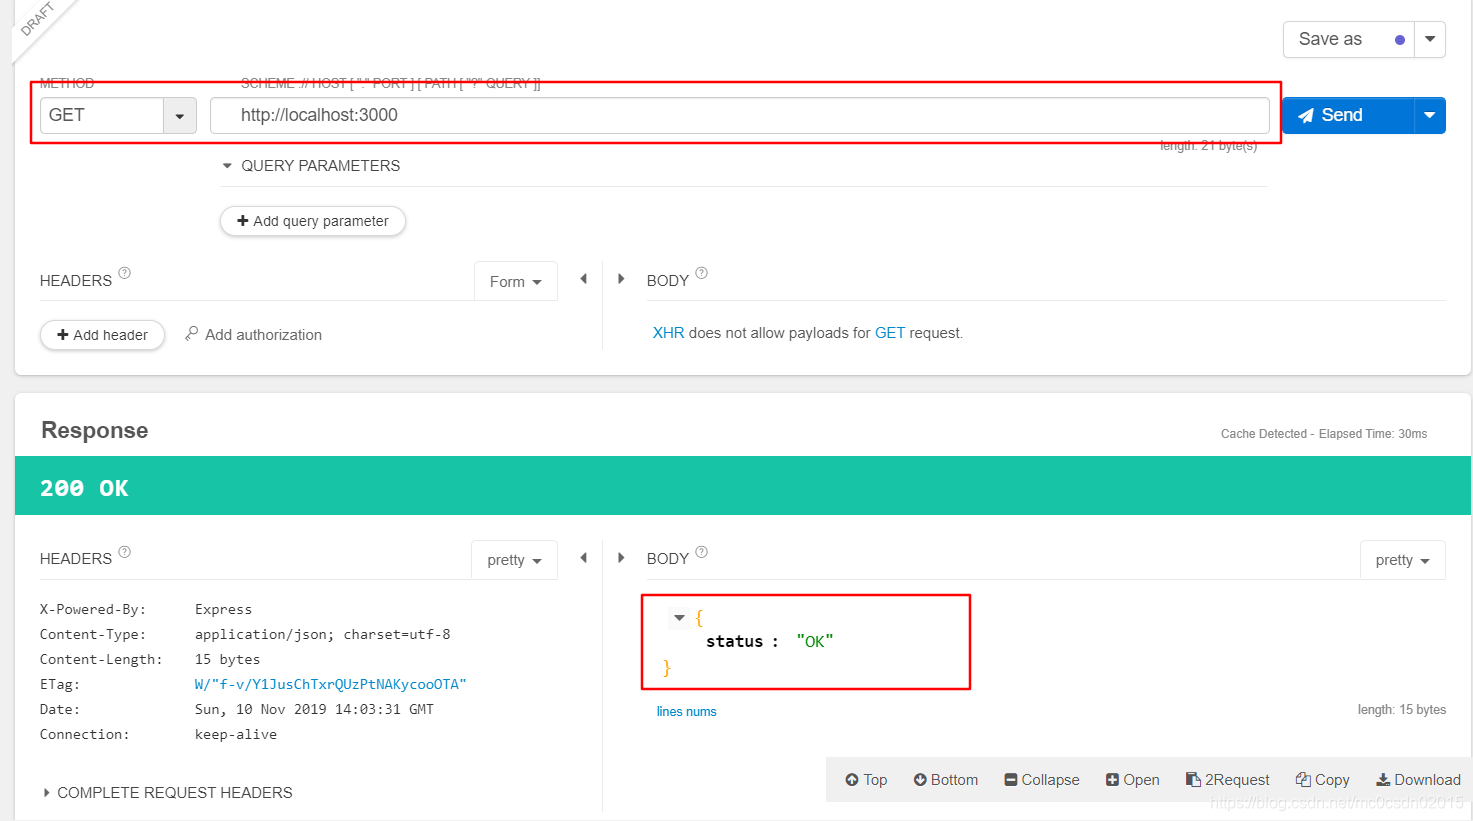1473x821 pixels.
Task: Click the keep-alive connection value
Action: click(236, 735)
